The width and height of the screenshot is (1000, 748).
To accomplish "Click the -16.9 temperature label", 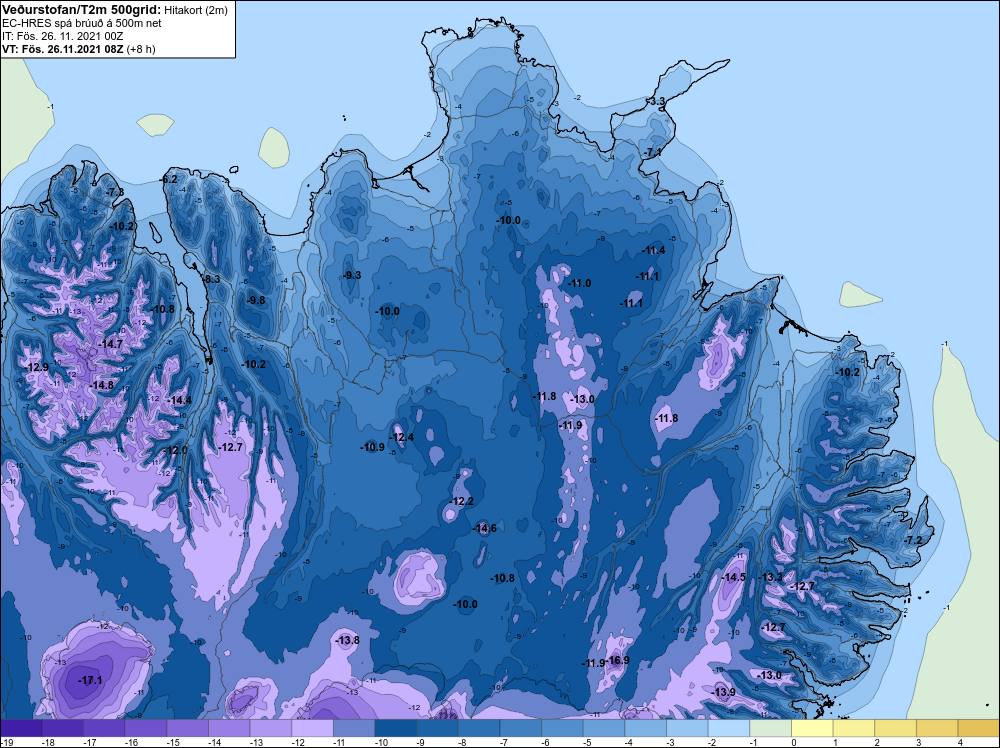I will click(x=617, y=660).
